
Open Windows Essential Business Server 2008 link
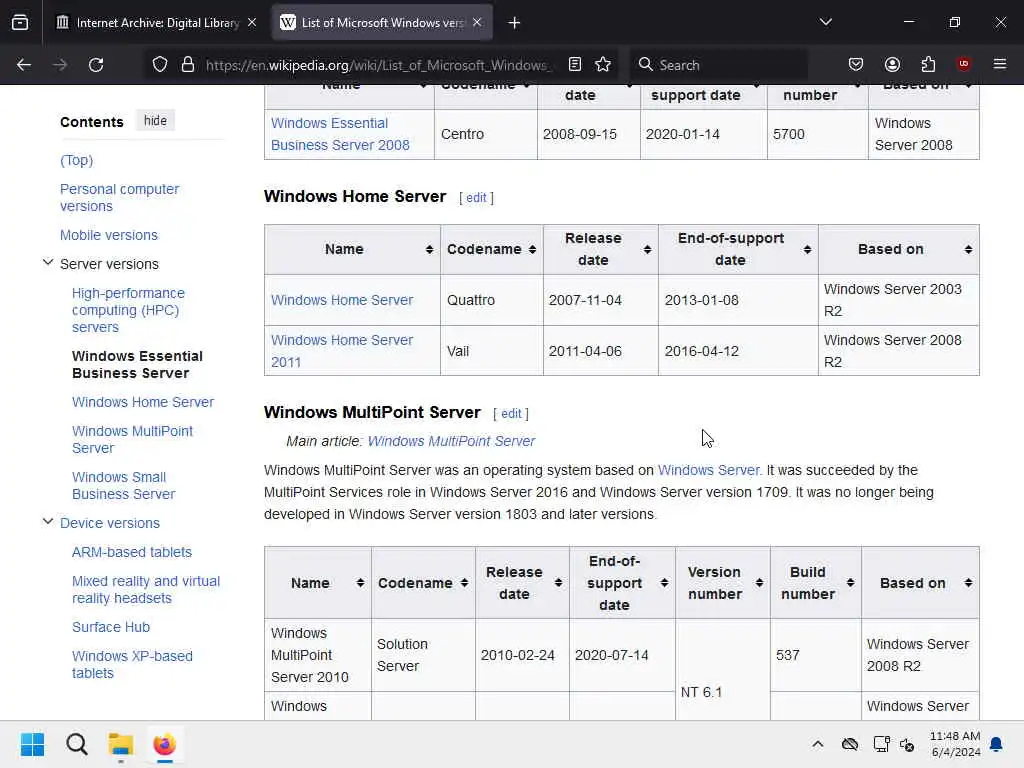tap(340, 134)
